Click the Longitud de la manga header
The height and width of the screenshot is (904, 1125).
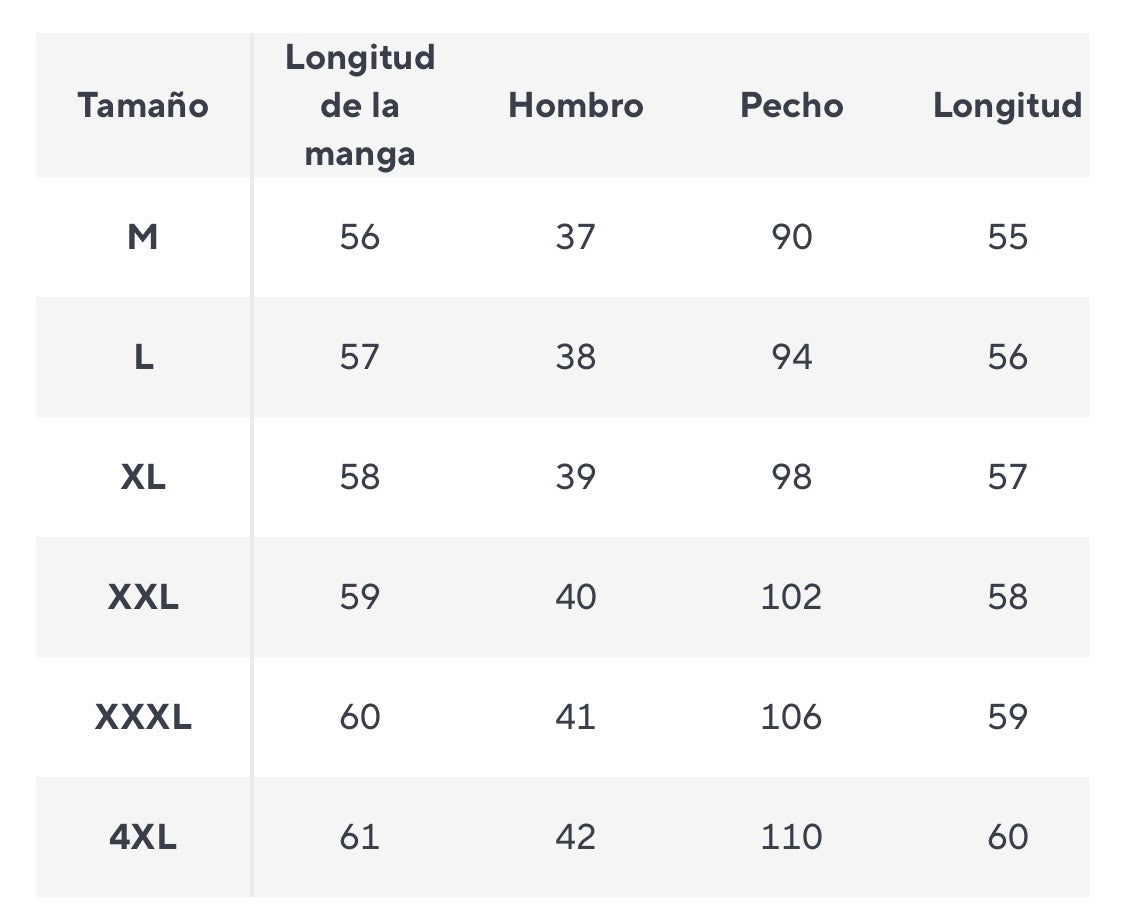pyautogui.click(x=360, y=106)
